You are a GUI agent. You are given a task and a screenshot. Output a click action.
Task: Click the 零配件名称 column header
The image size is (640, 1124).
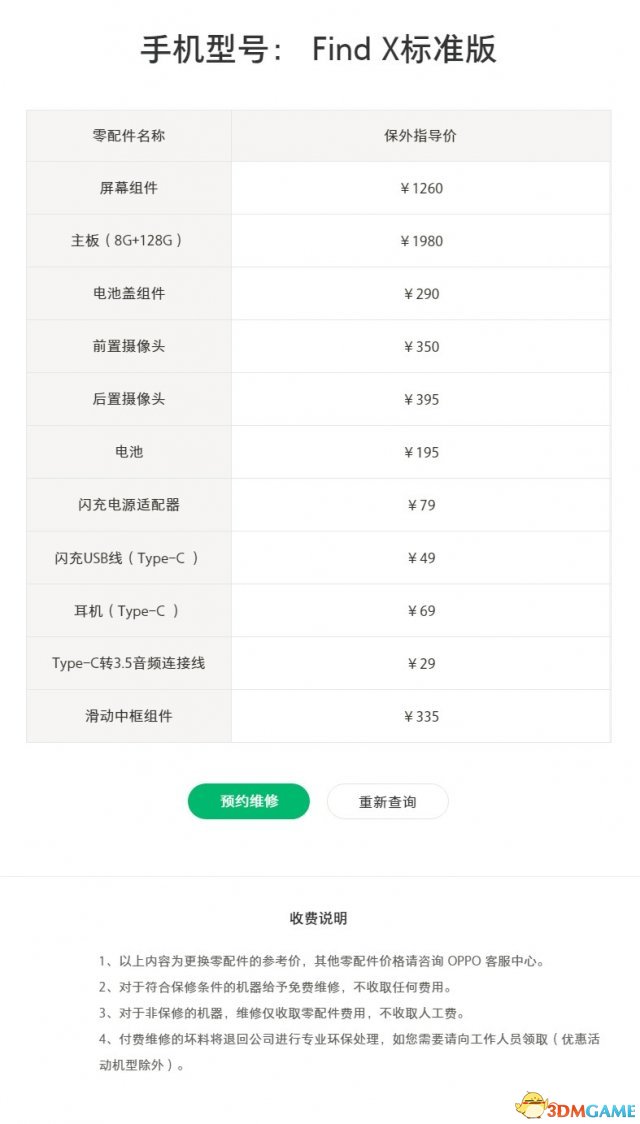(x=129, y=135)
